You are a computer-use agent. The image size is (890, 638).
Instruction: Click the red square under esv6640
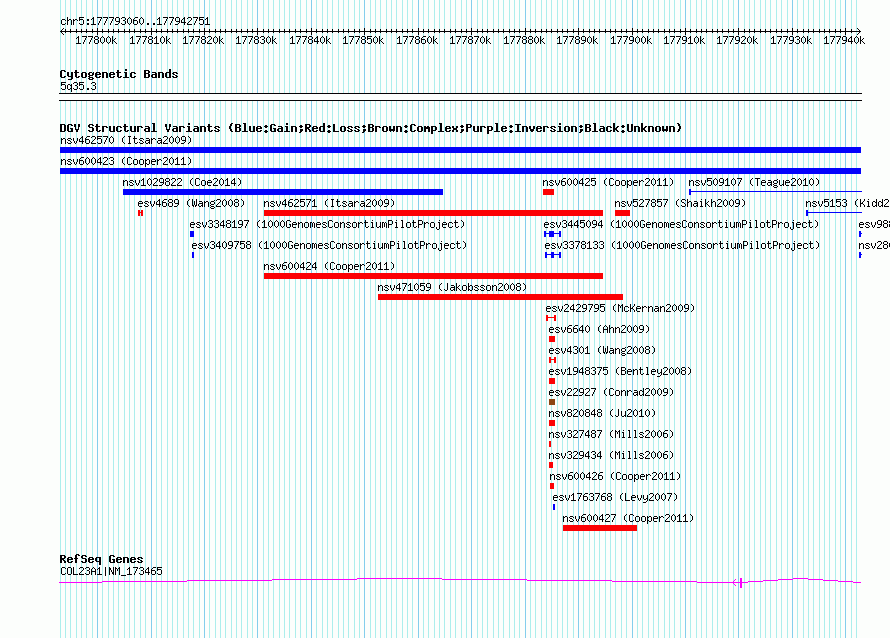tap(552, 339)
